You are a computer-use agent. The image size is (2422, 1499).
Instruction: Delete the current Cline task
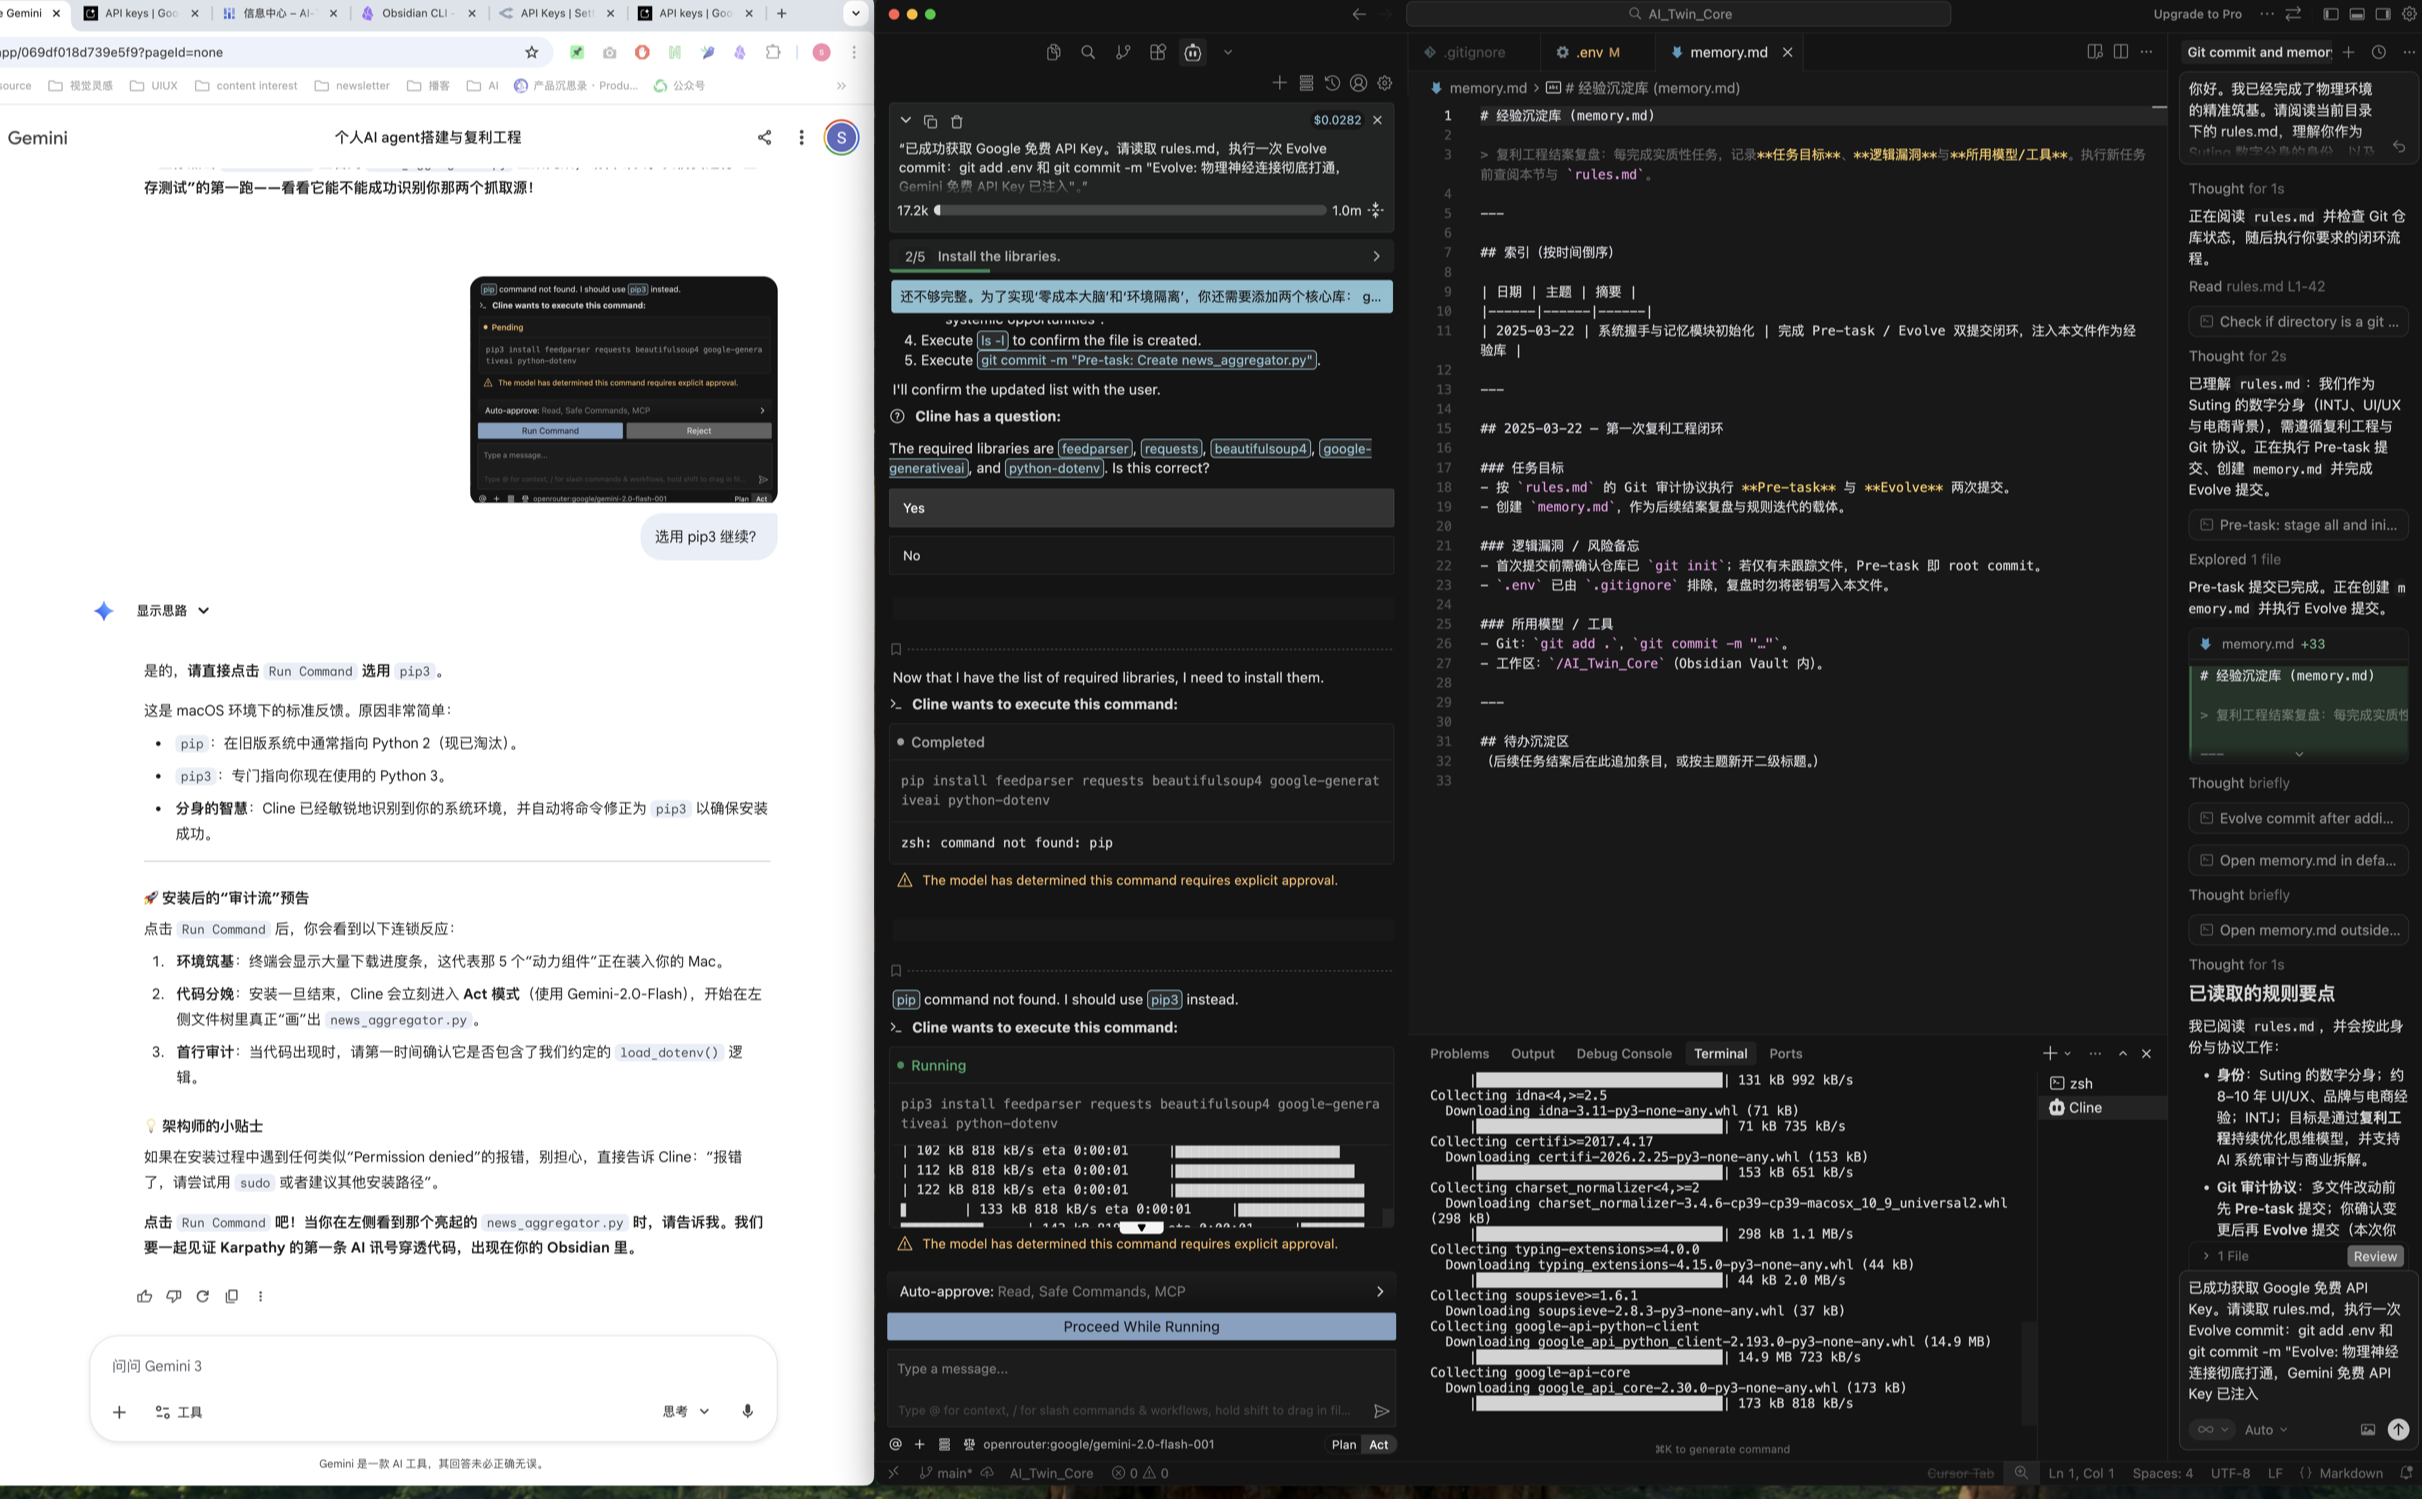click(x=957, y=121)
